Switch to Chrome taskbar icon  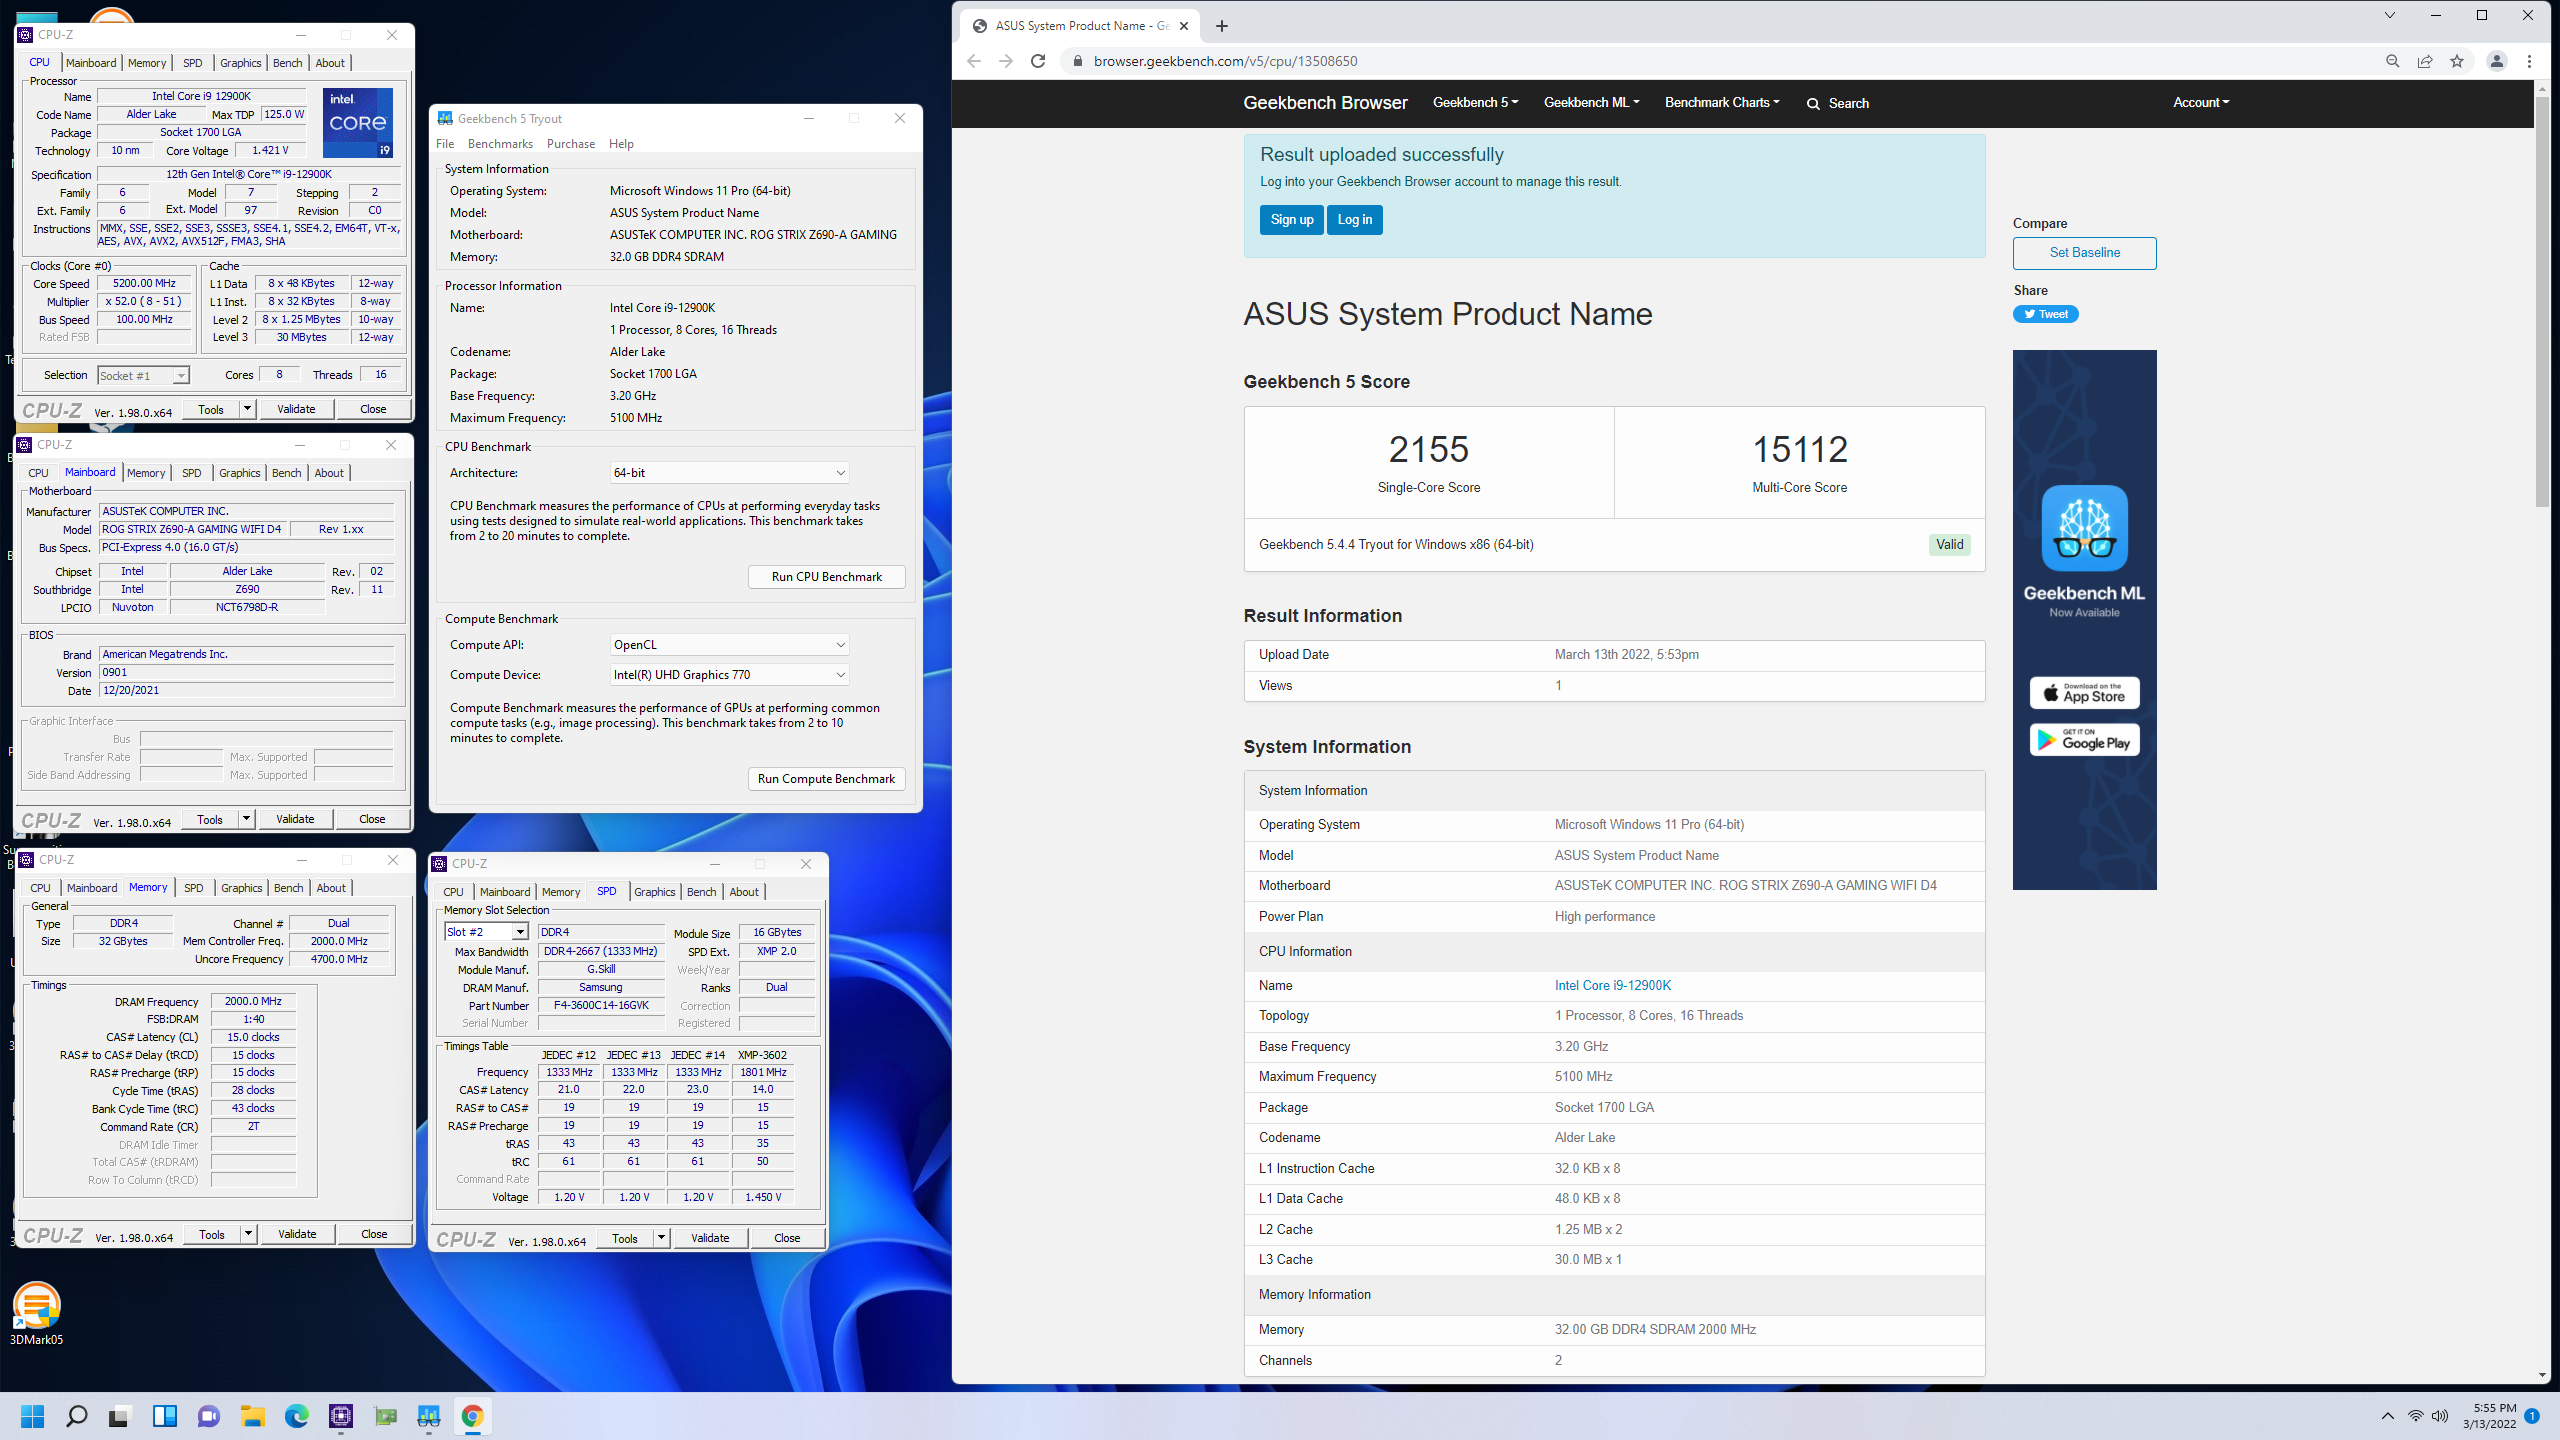[472, 1416]
